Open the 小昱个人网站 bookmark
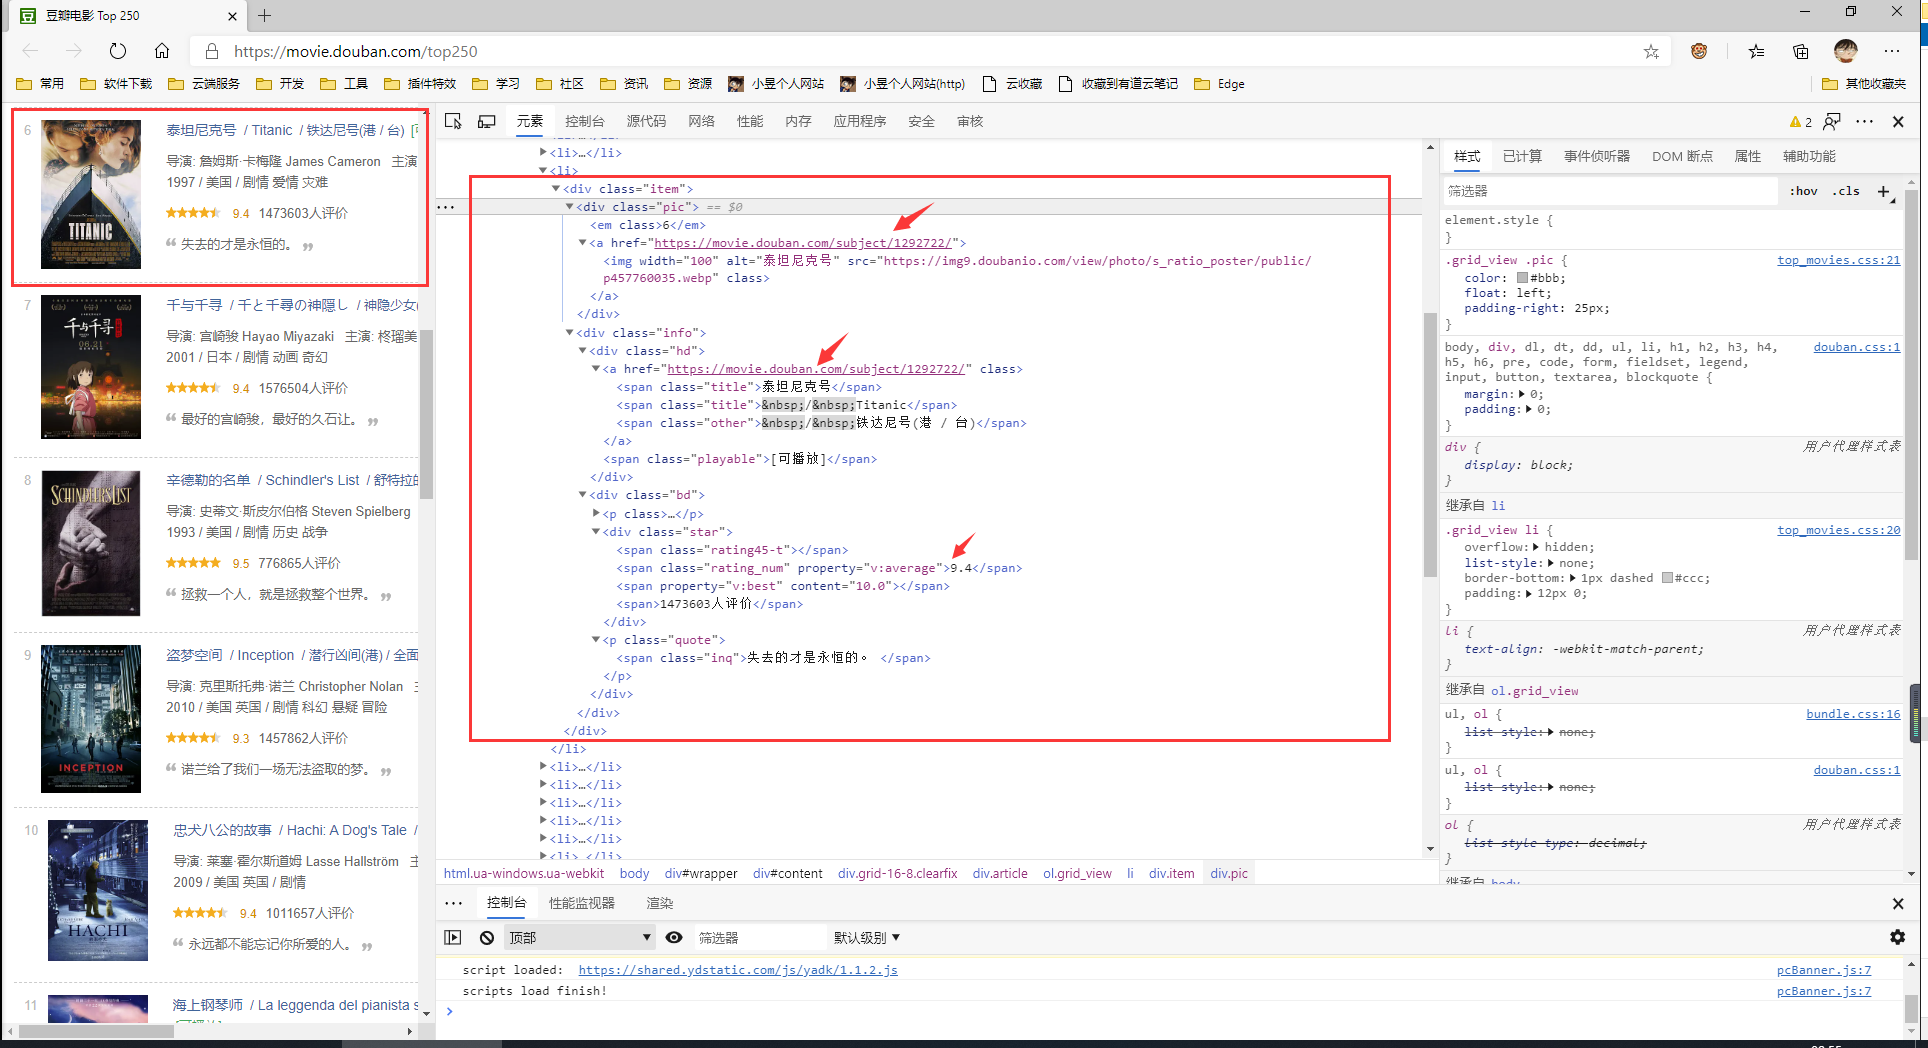1928x1048 pixels. point(777,84)
